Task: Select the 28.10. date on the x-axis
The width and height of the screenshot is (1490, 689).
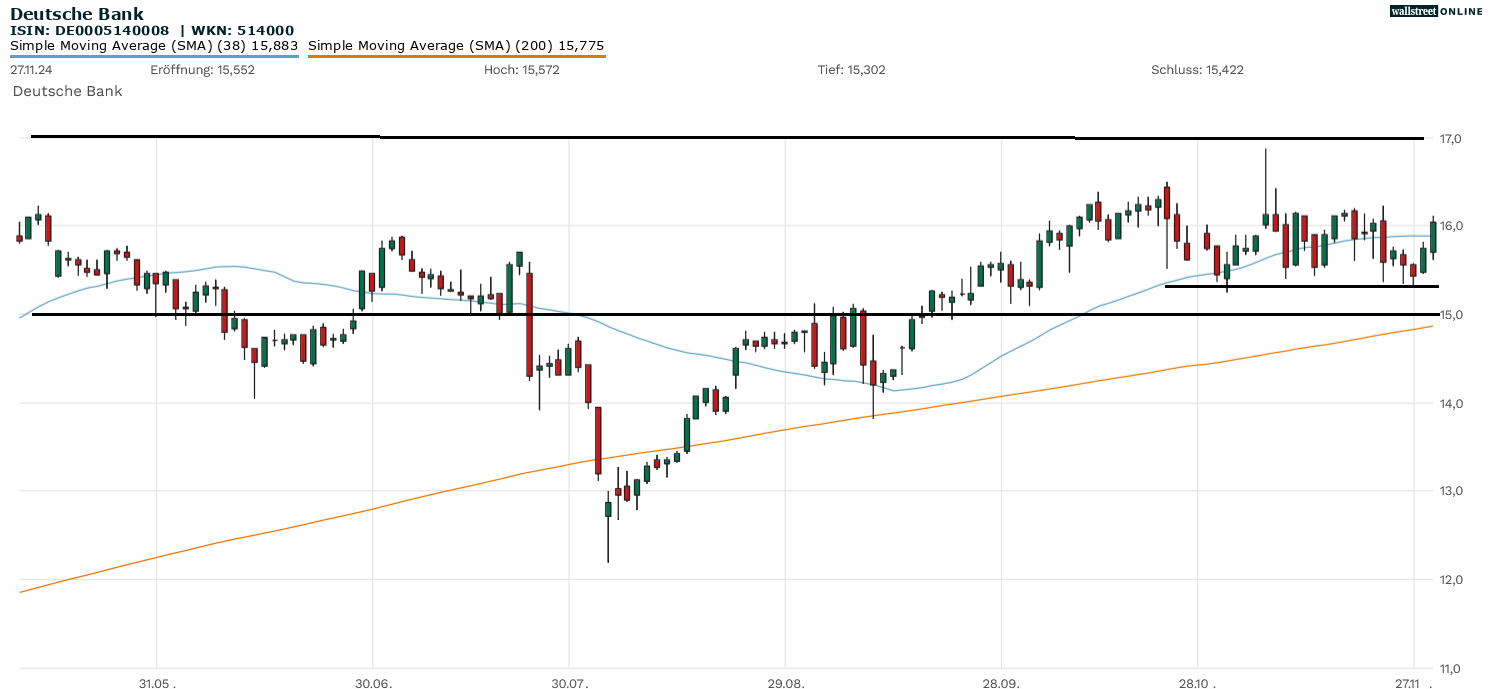Action: click(1196, 684)
